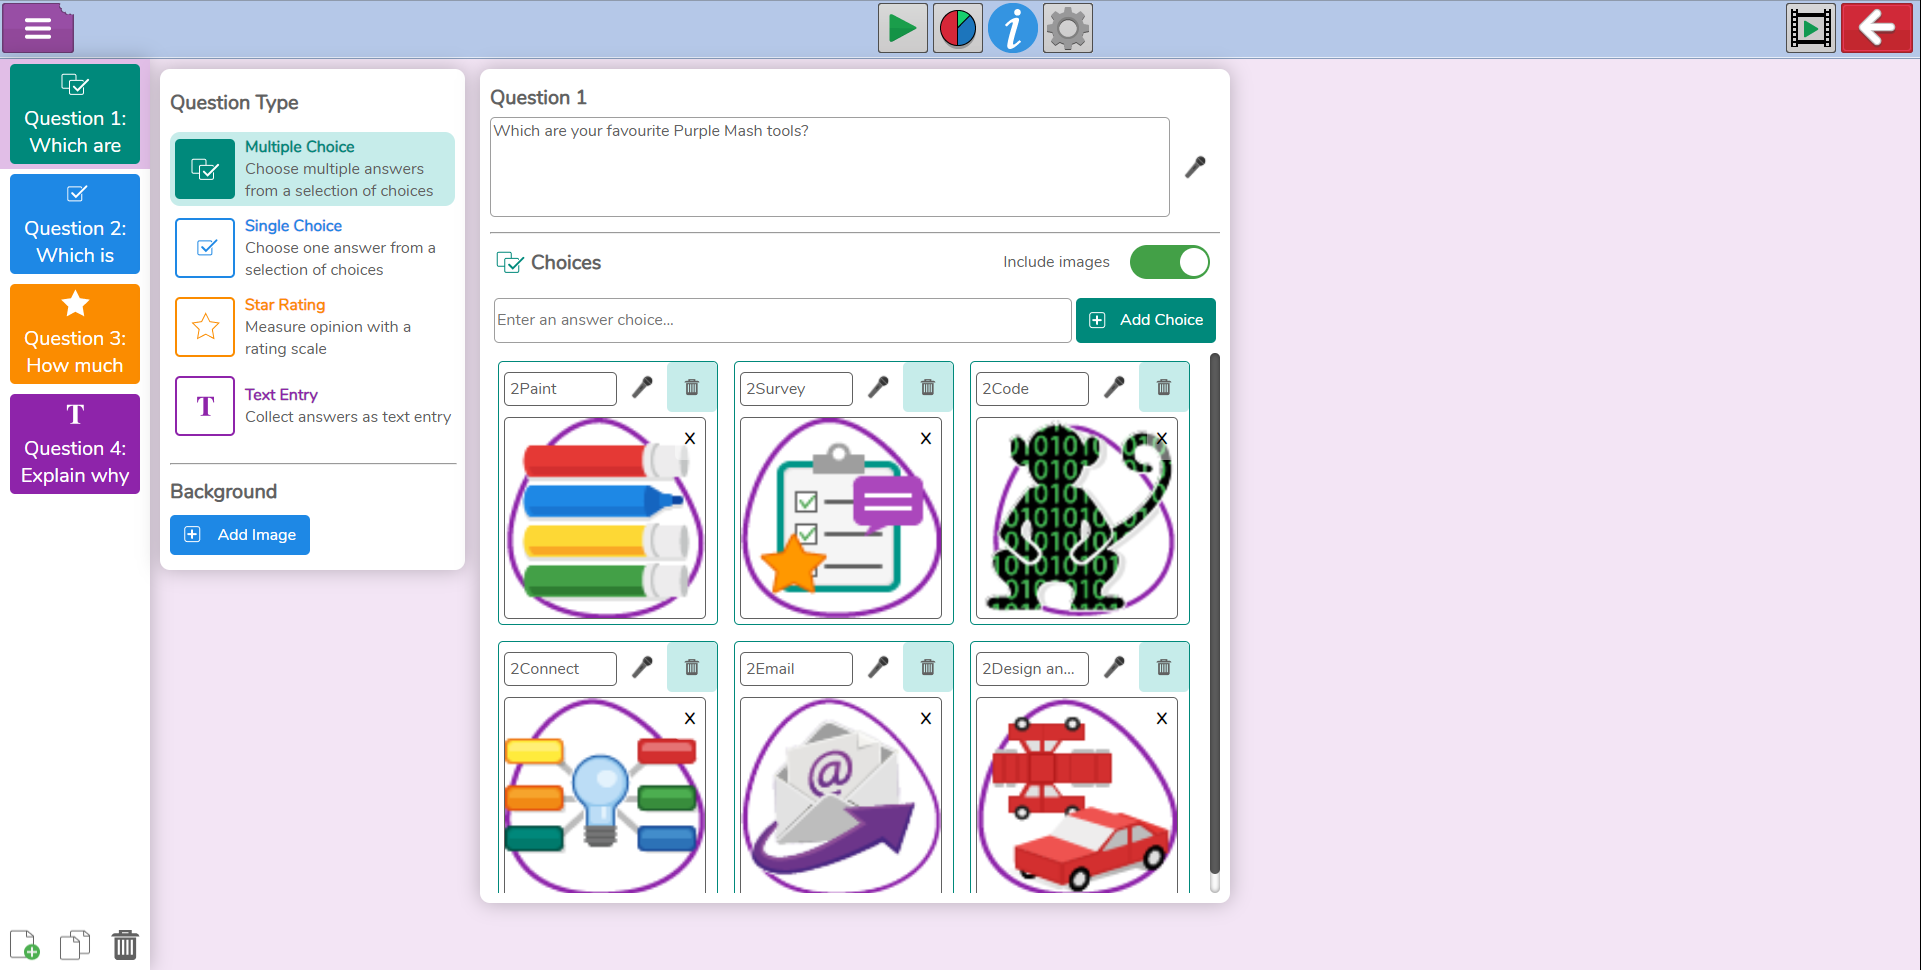Select Text Entry question type

click(312, 405)
